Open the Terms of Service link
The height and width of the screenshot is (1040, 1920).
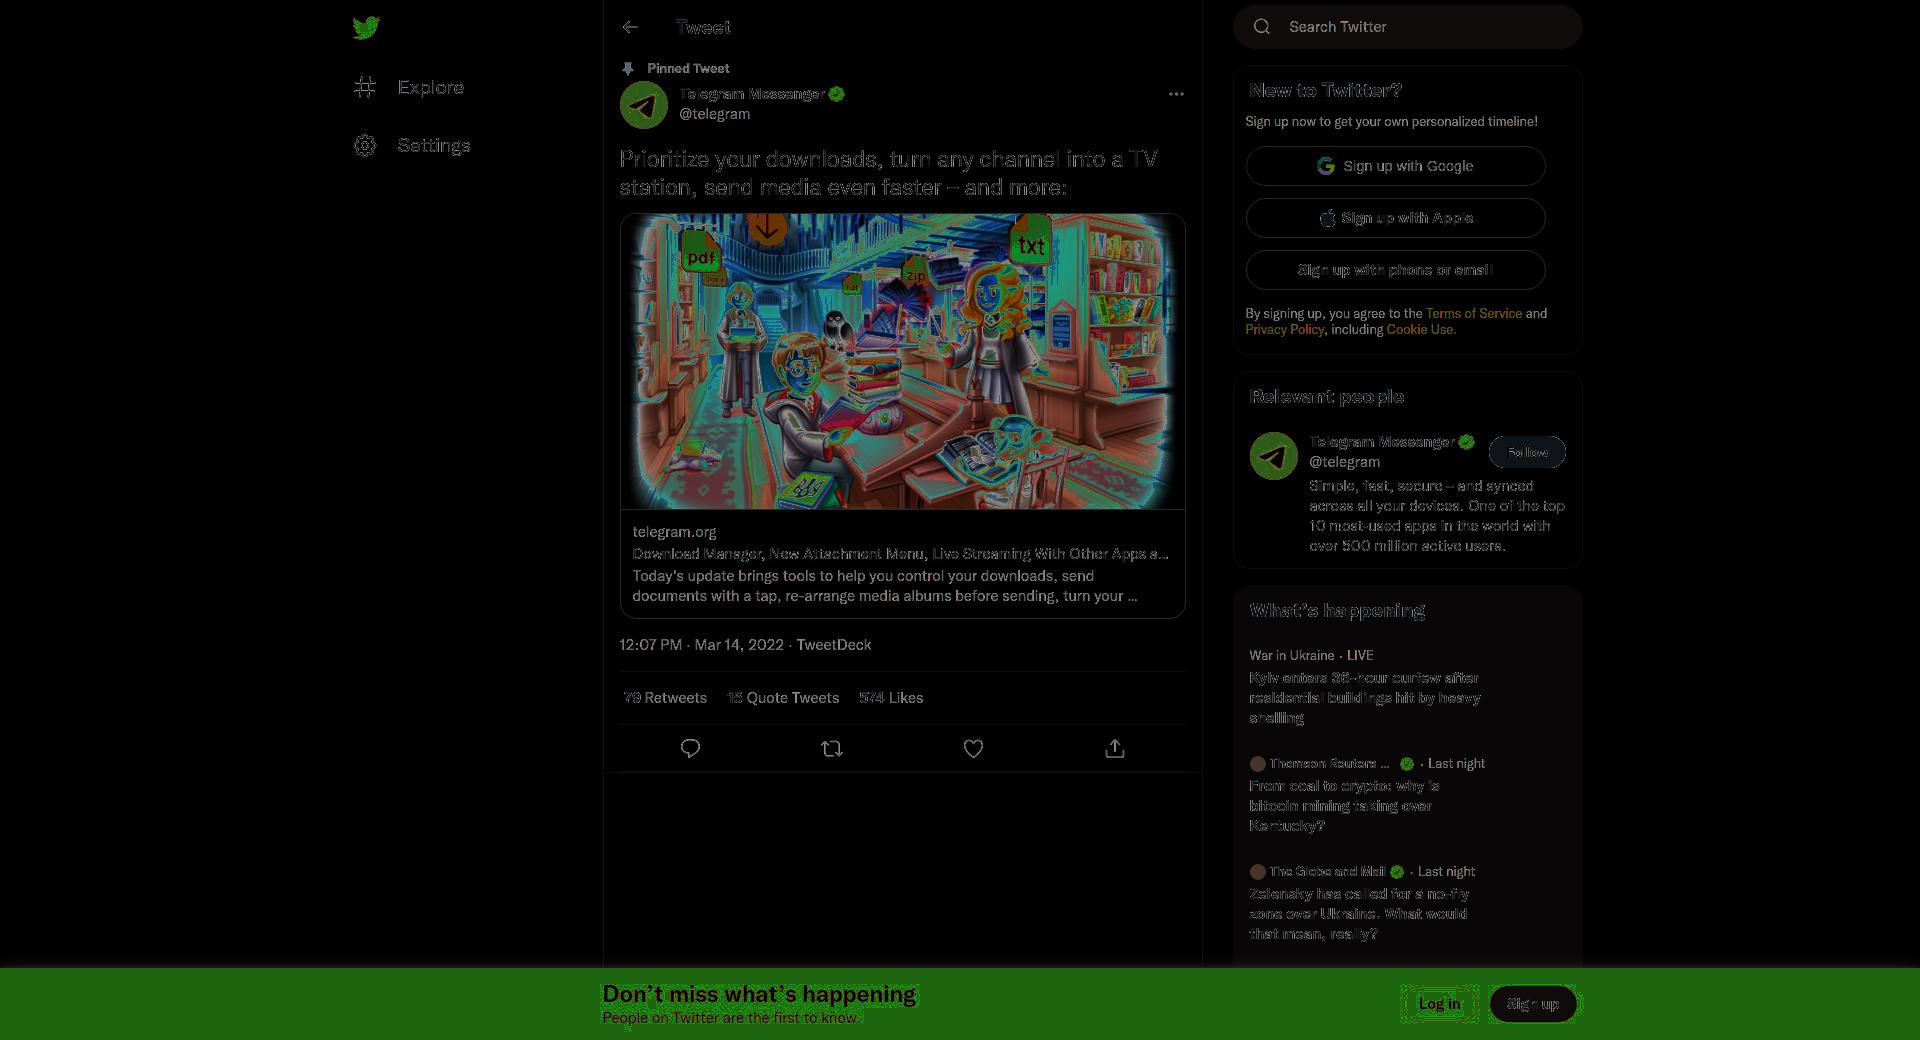click(1473, 313)
